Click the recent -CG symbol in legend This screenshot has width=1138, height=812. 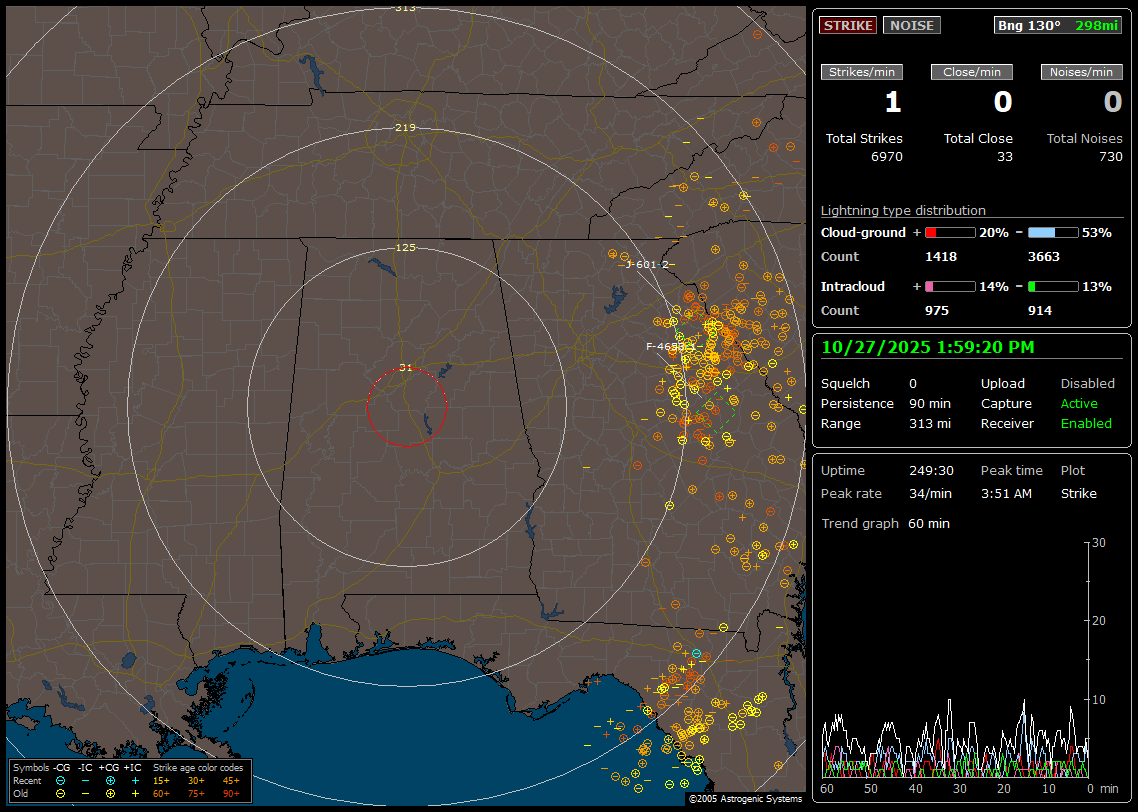click(61, 780)
